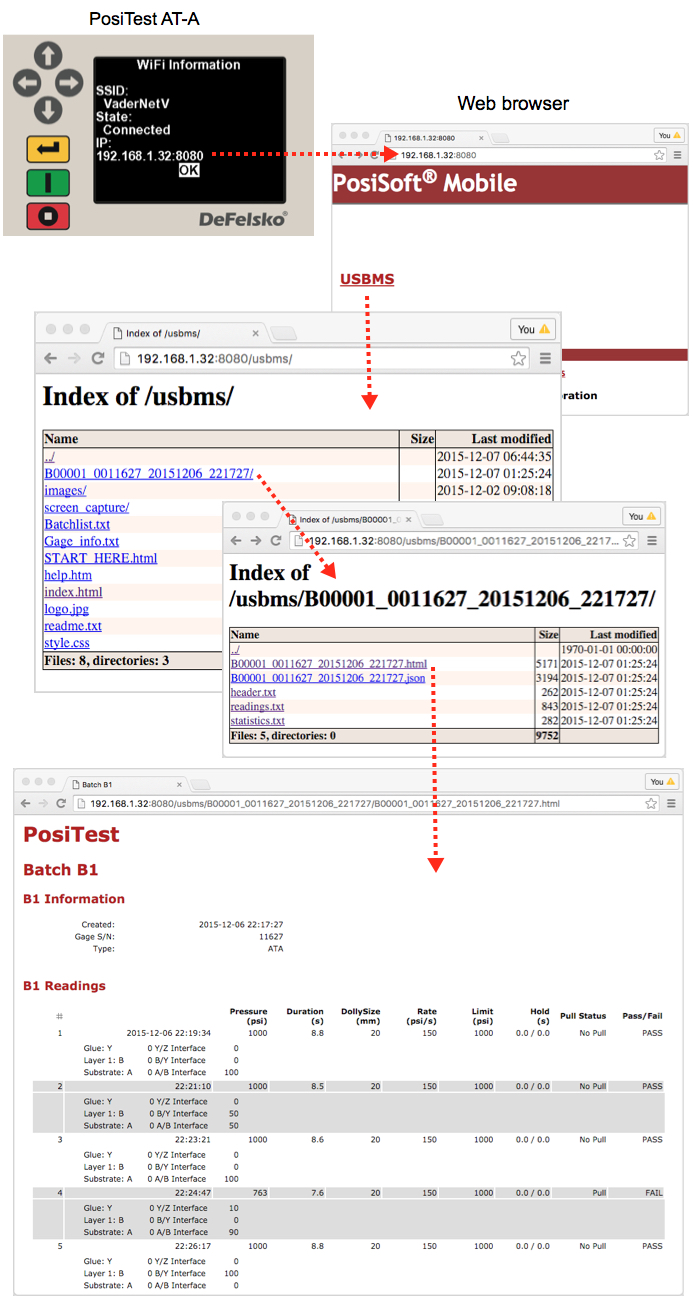Open B00001_0011627_20151206_221727.html file link
Viewport: 695px width, 1306px height.
point(329,664)
